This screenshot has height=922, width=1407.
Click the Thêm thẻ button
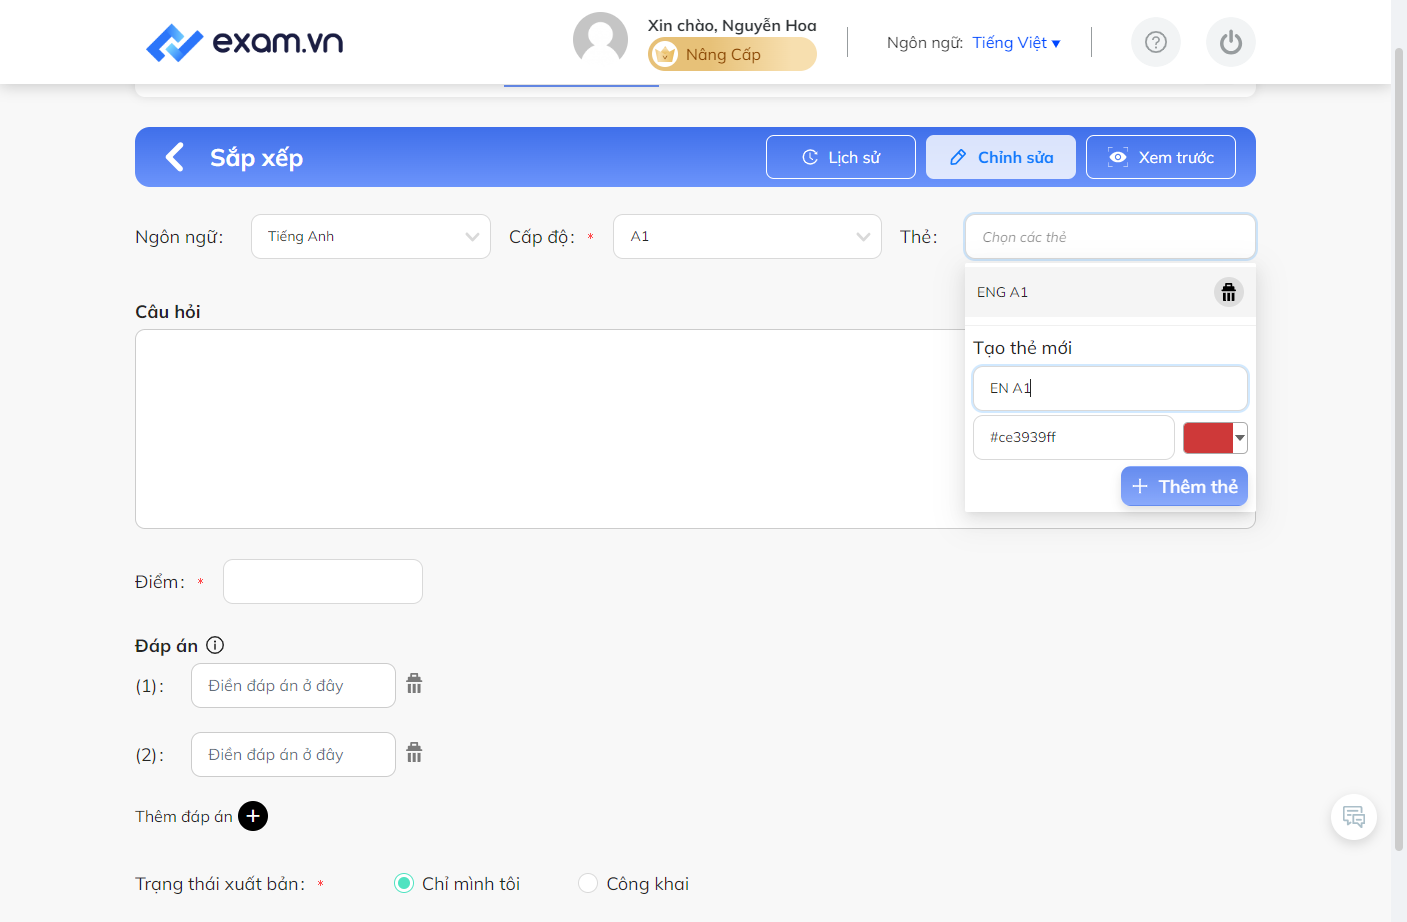pos(1184,486)
